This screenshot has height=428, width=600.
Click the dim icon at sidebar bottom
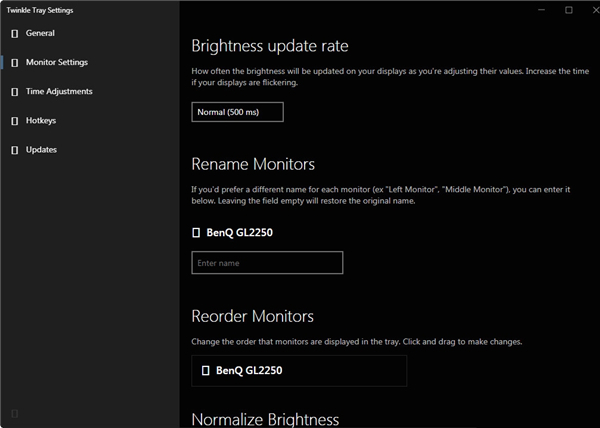pyautogui.click(x=15, y=413)
